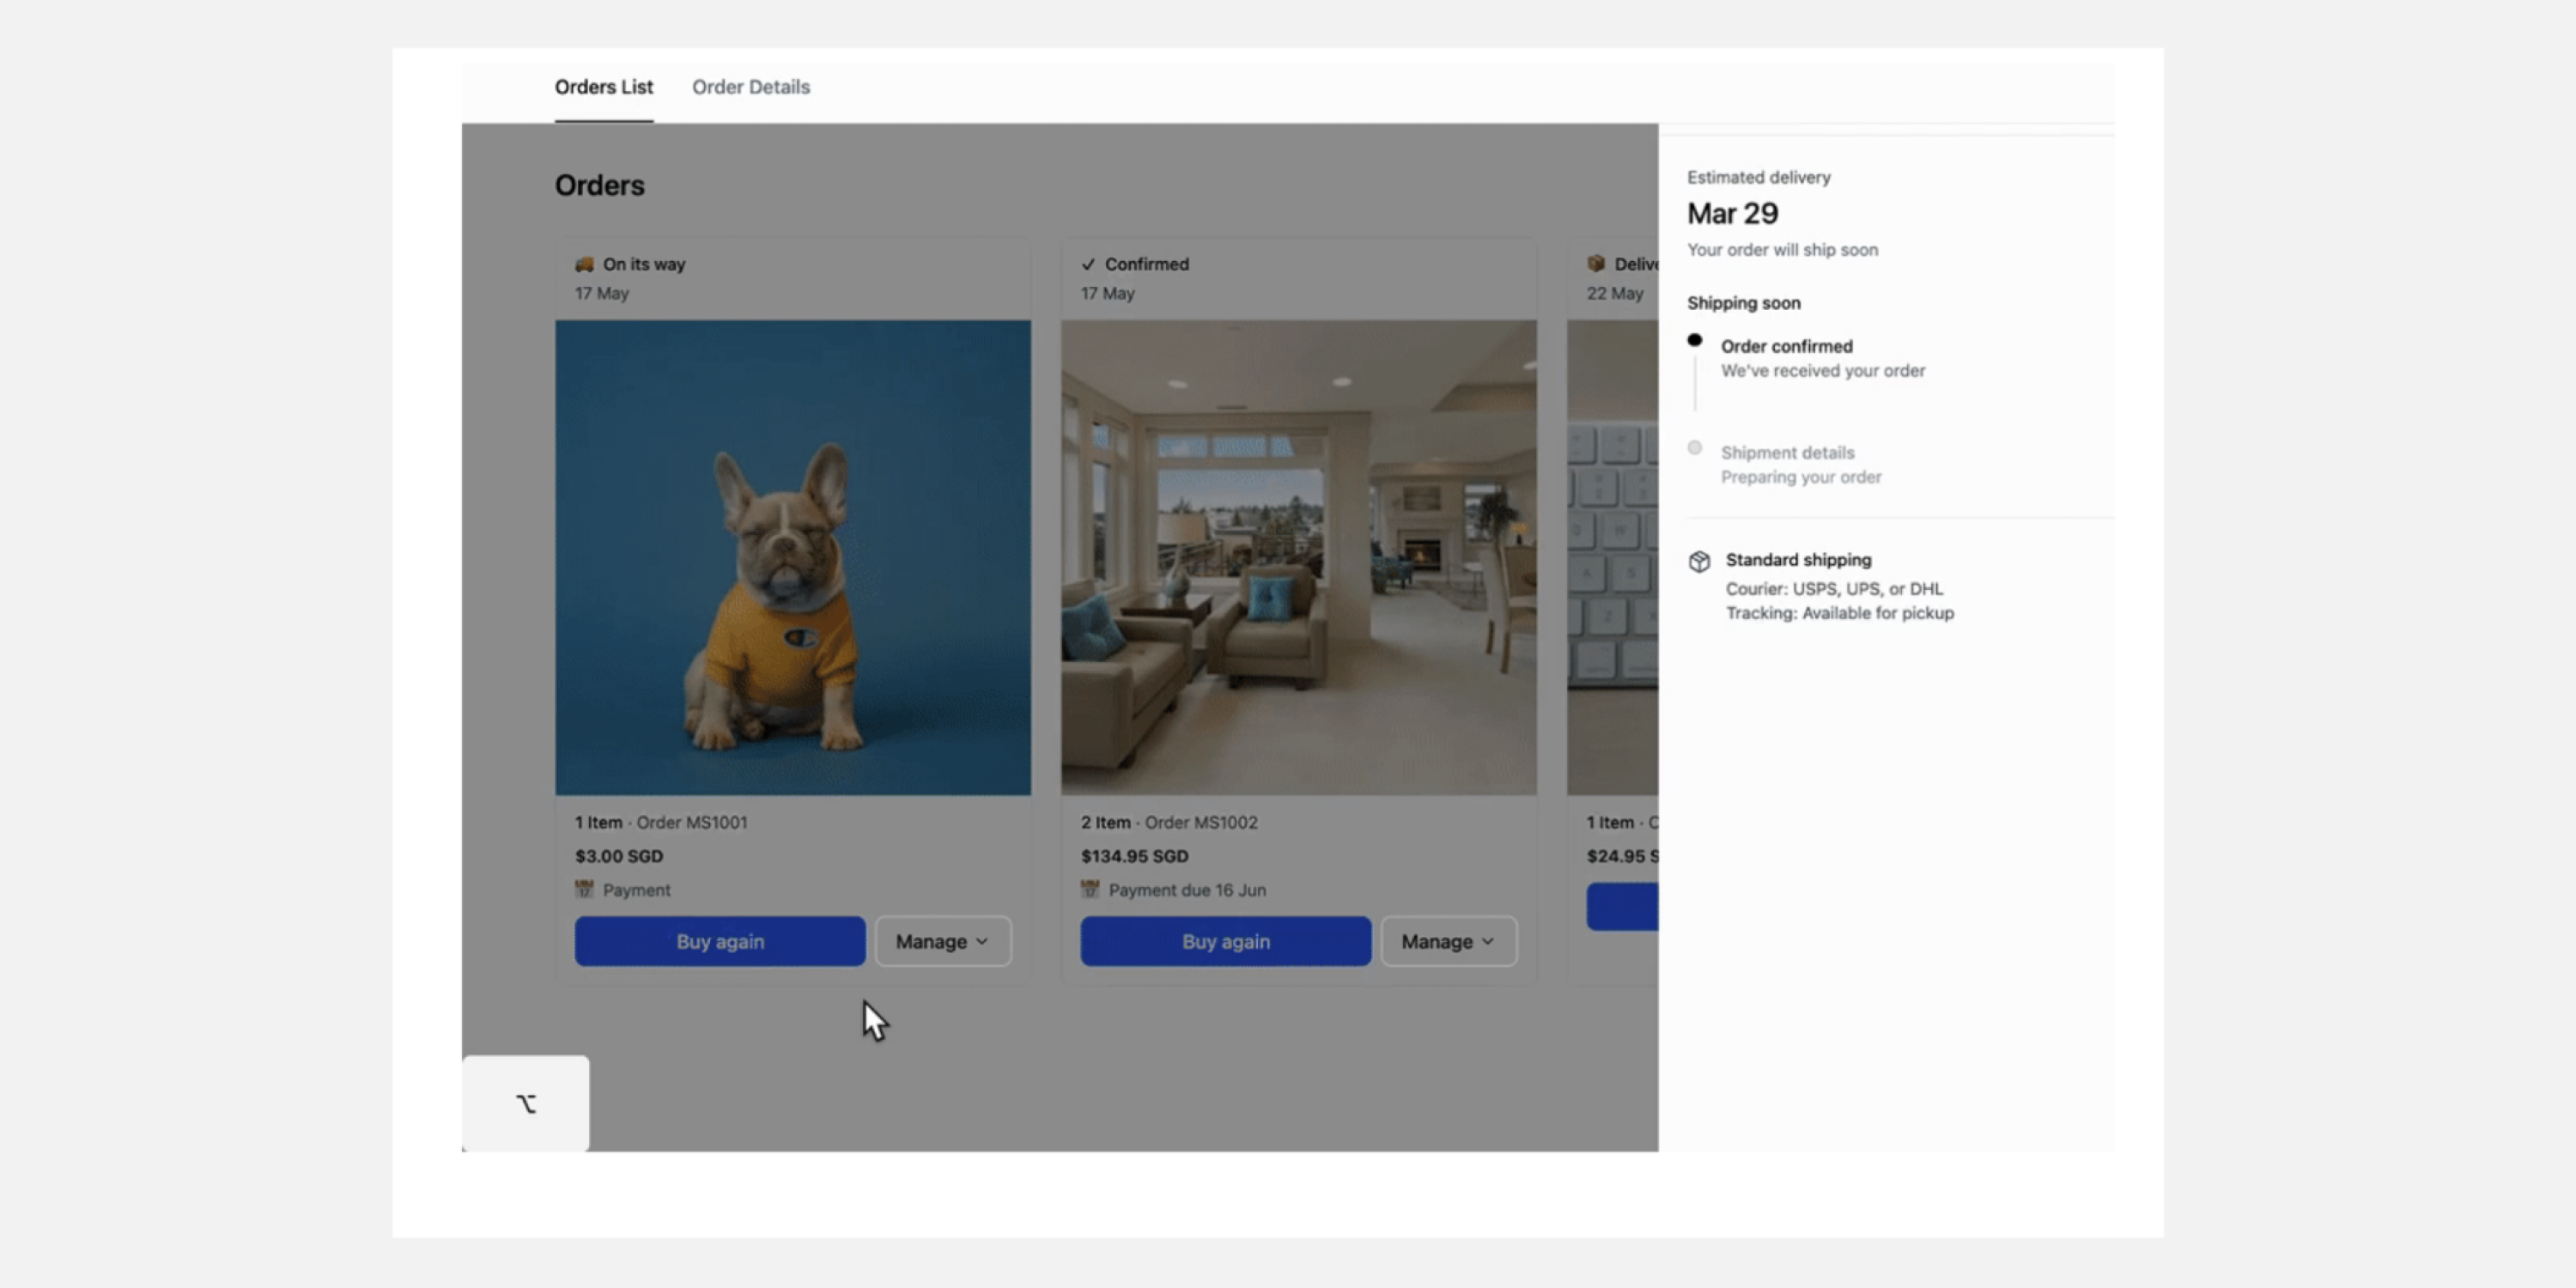Image resolution: width=2576 pixels, height=1288 pixels.
Task: Click the 'On its way' status label
Action: click(644, 264)
